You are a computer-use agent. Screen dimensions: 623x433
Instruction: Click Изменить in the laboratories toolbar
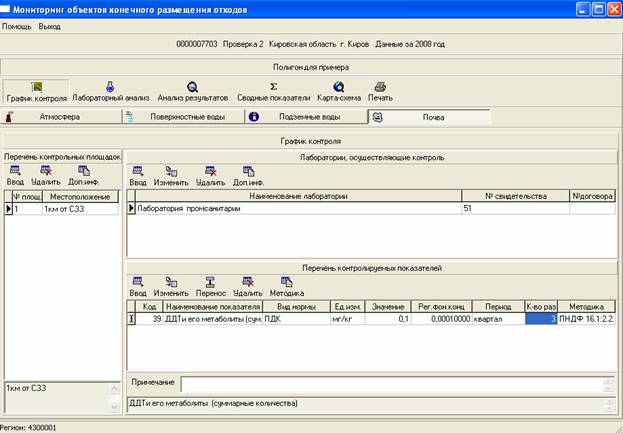coord(172,176)
